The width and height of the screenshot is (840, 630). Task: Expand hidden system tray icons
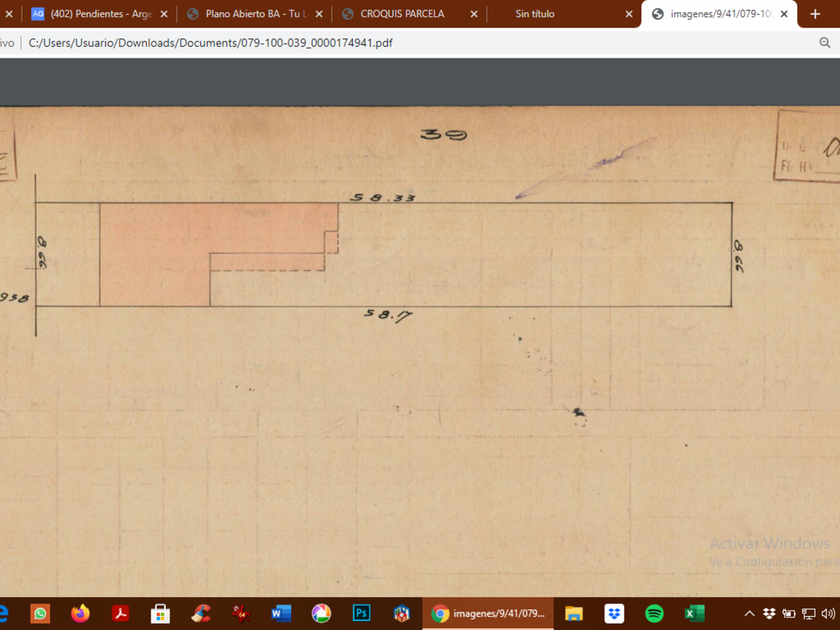coord(749,614)
